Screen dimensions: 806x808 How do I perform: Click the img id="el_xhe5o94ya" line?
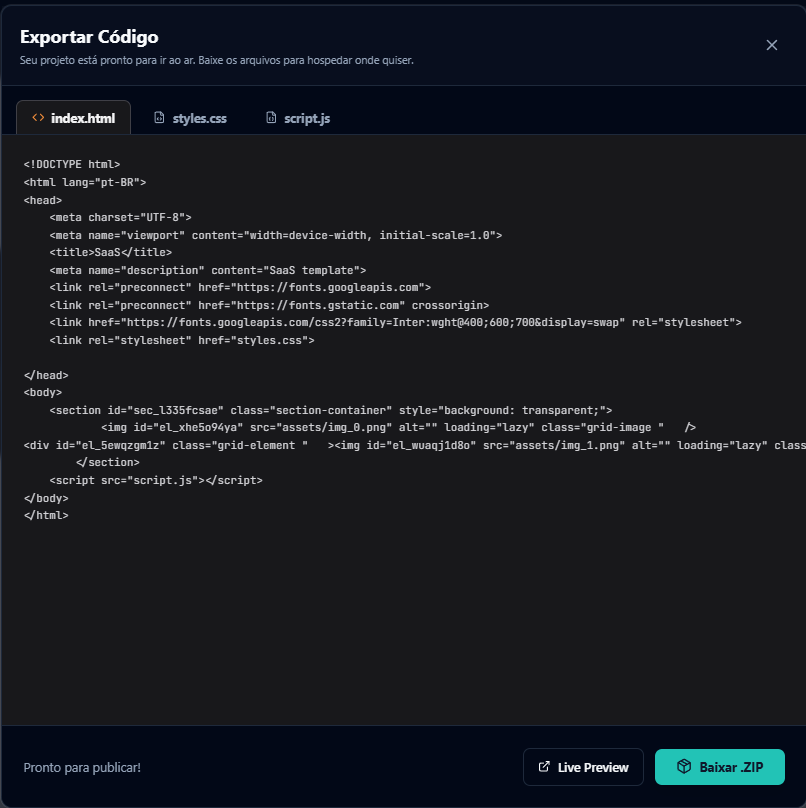click(x=398, y=428)
